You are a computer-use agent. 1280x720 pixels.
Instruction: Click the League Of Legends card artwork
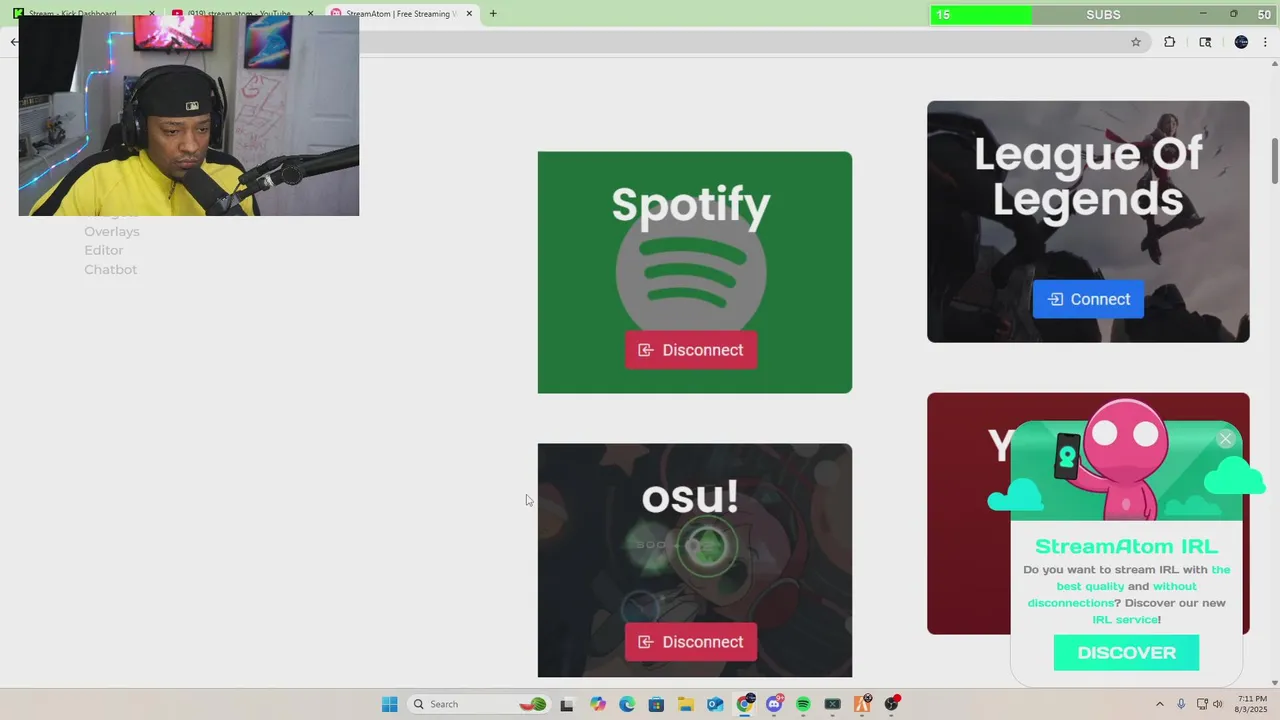pyautogui.click(x=1088, y=222)
